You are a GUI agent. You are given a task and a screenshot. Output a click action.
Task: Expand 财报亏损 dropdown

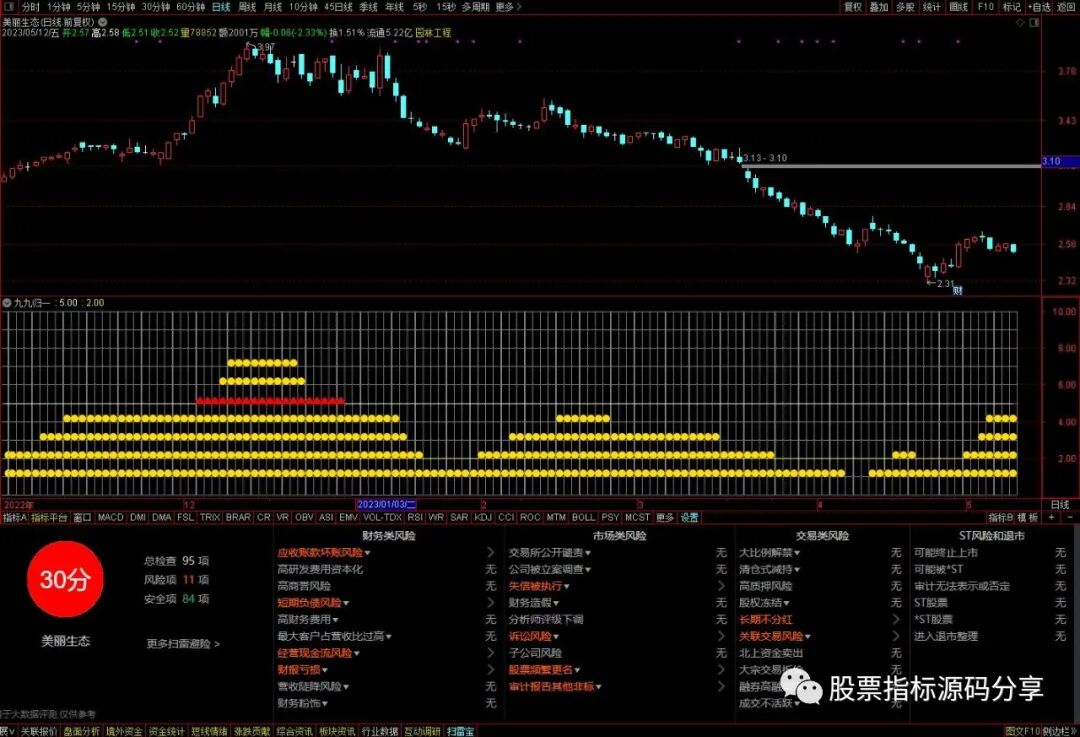coord(325,670)
